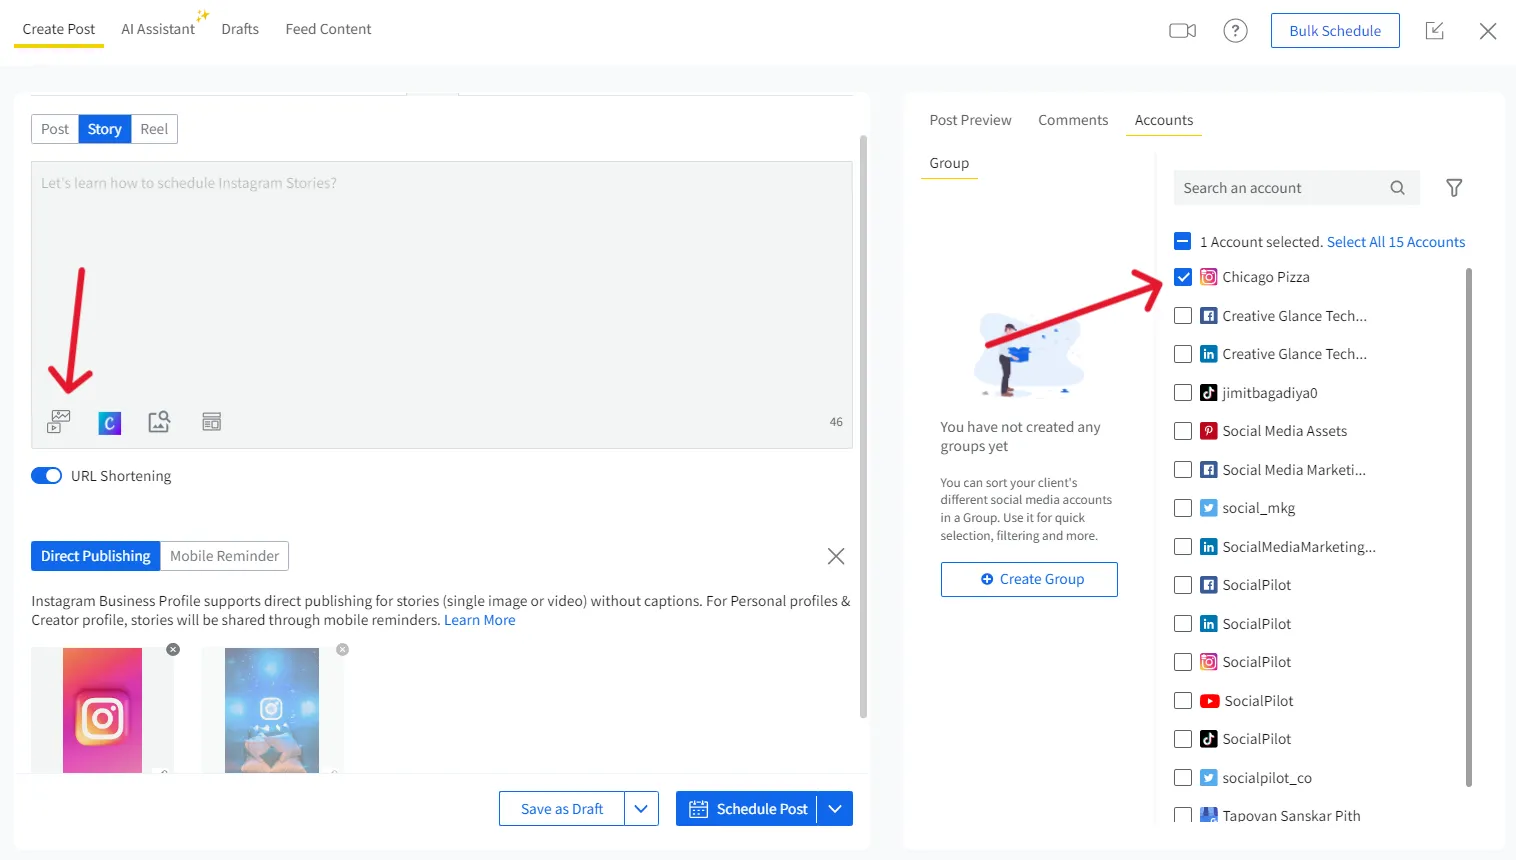This screenshot has height=860, width=1516.
Task: Open the Learn More link
Action: (480, 620)
